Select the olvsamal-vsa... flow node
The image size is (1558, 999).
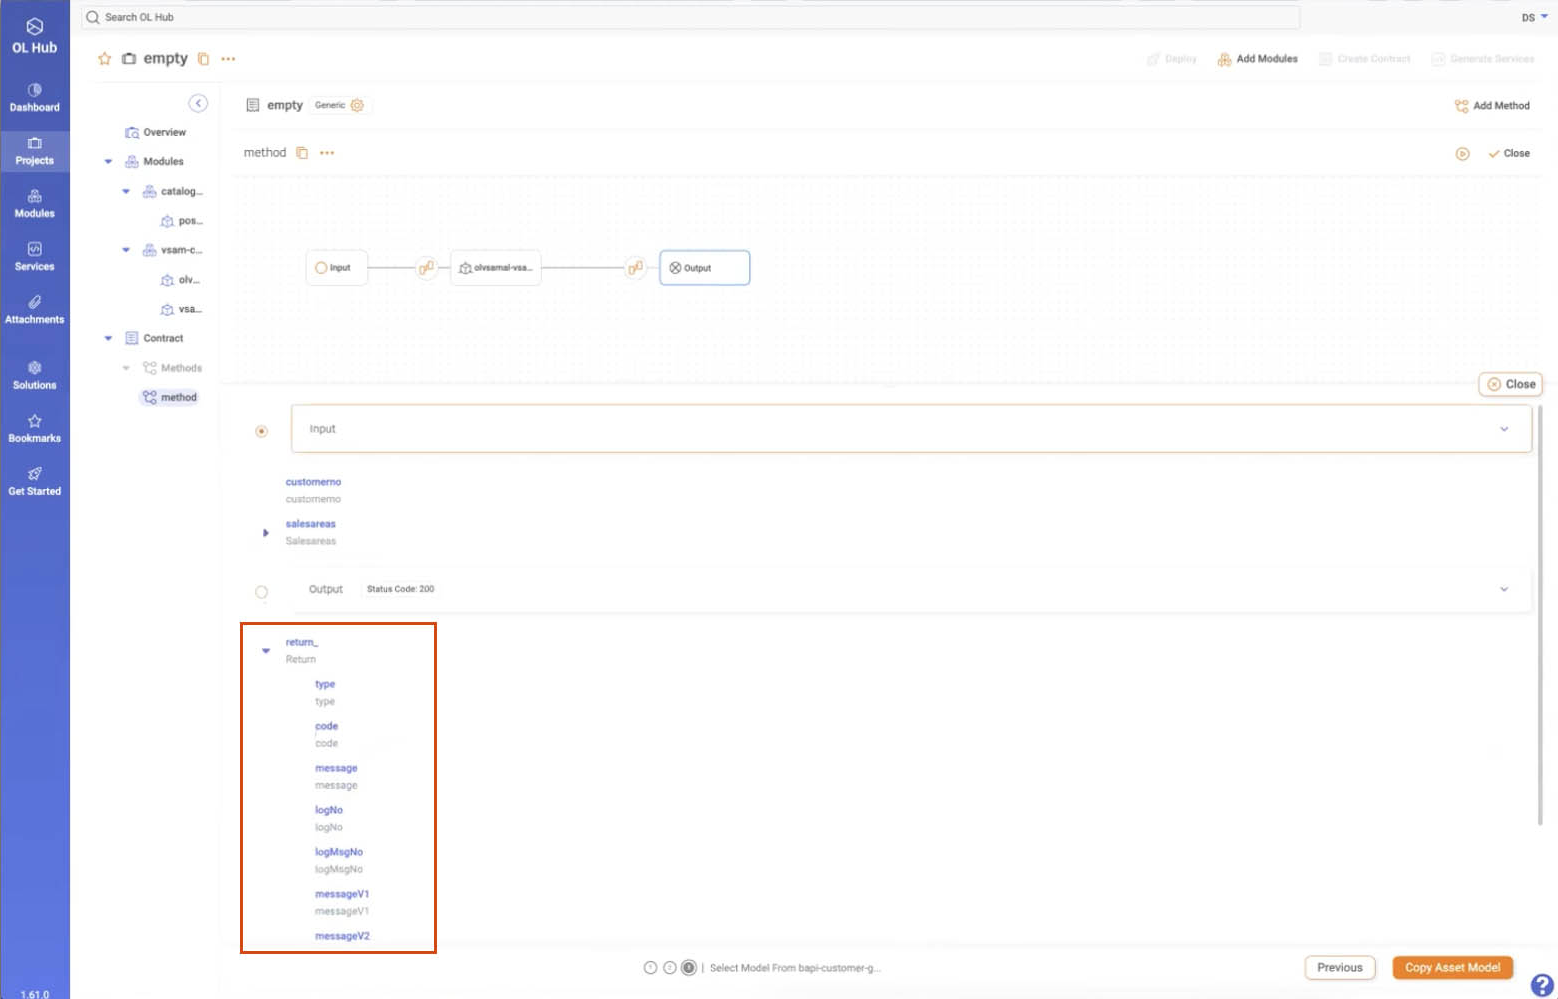click(495, 268)
